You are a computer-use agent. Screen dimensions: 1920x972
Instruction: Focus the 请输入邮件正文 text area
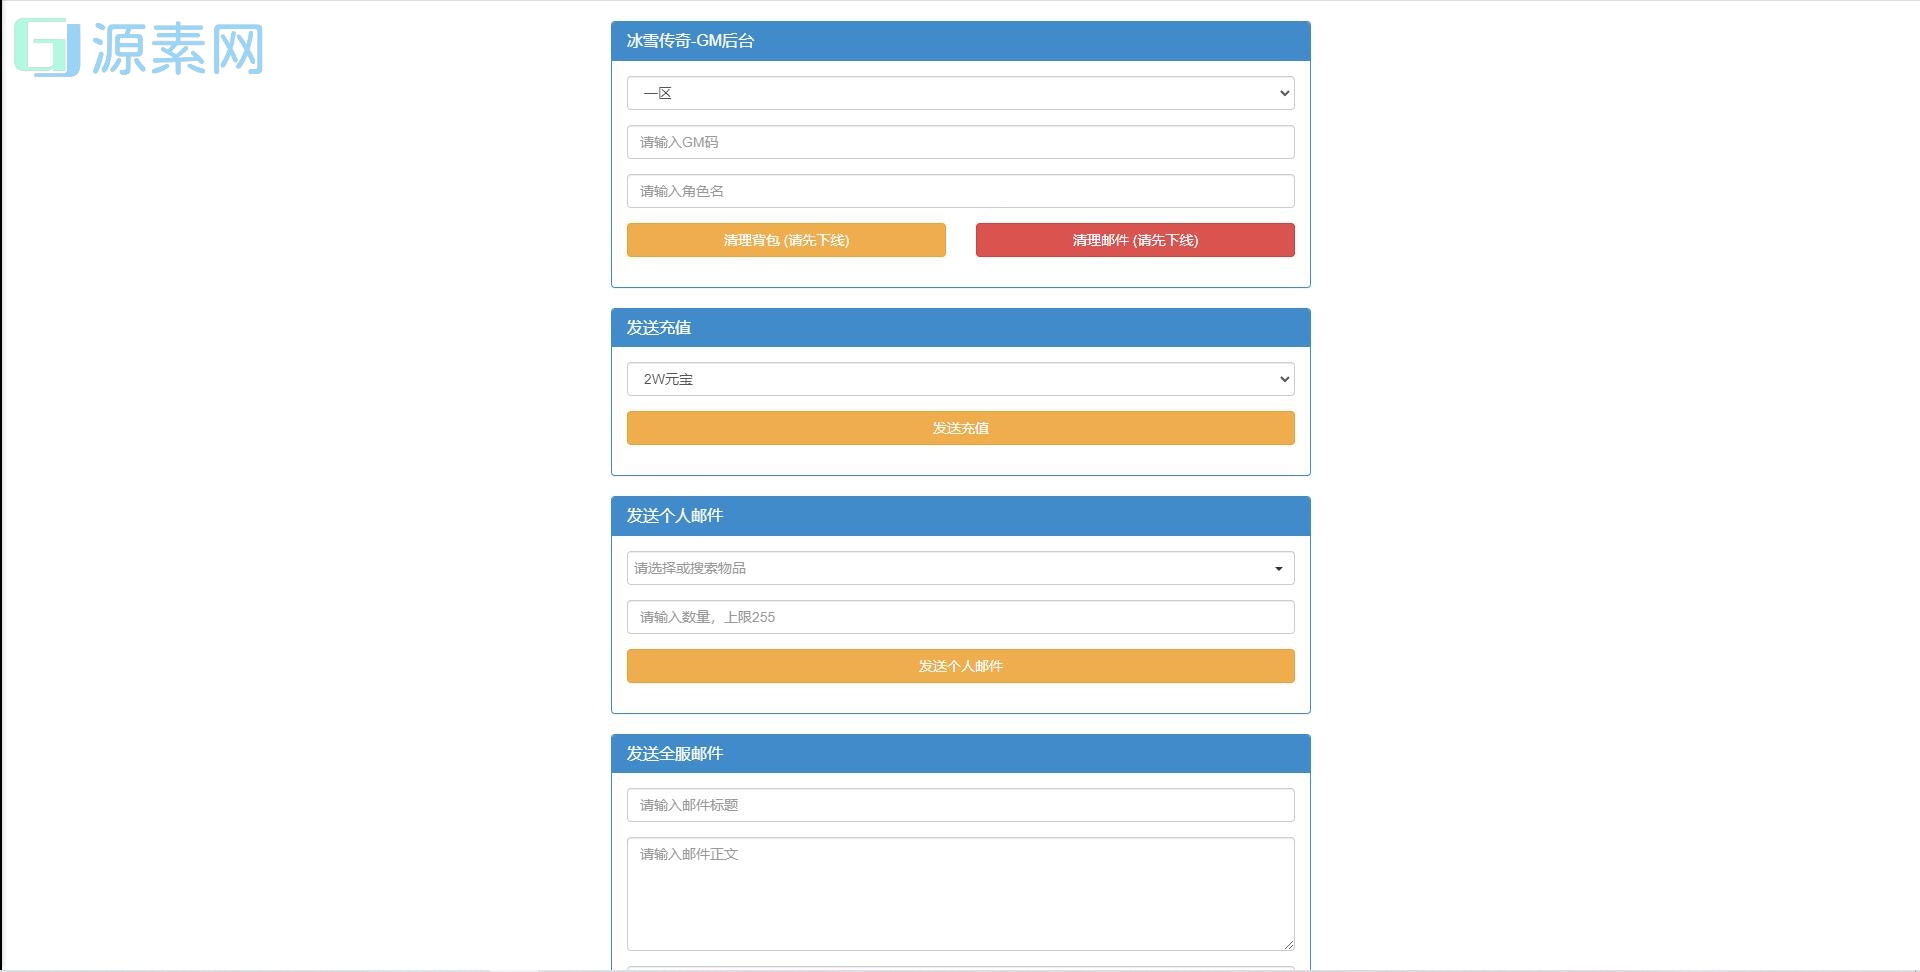pos(959,890)
